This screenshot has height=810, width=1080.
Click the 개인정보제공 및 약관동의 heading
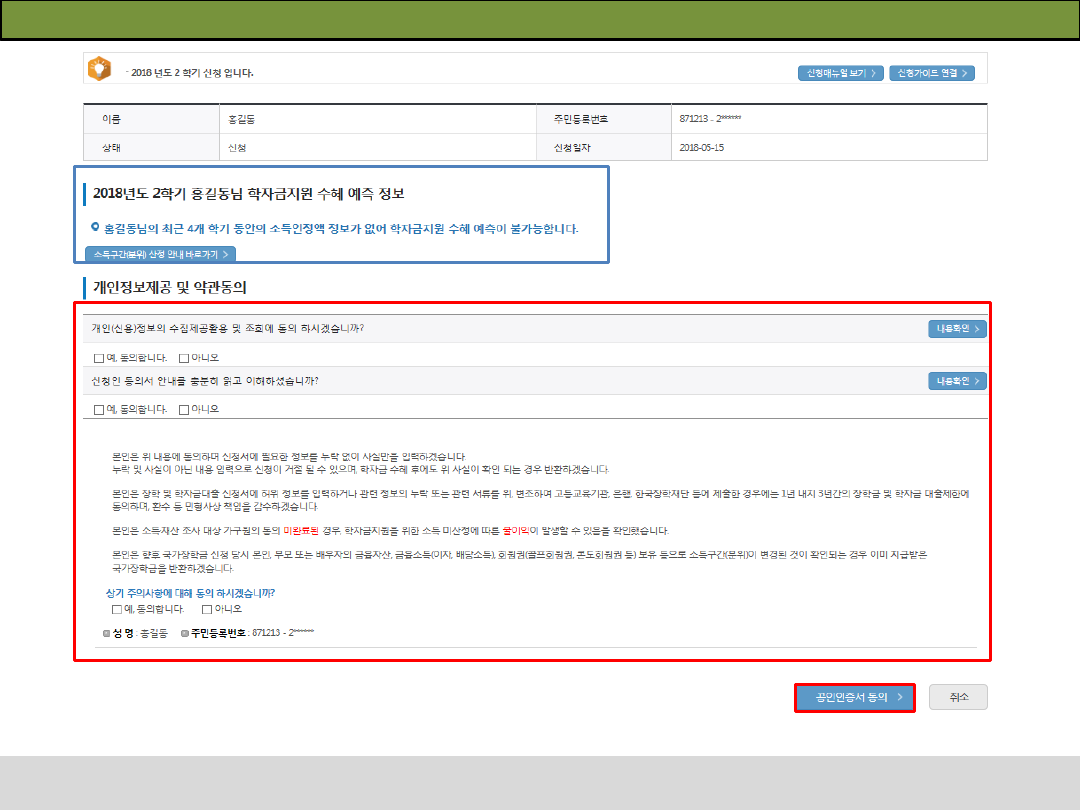coord(169,287)
